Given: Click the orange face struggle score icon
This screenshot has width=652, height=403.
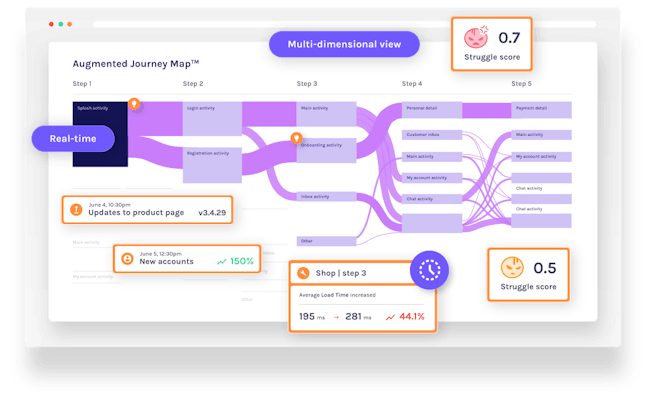Looking at the screenshot, I should 512,267.
